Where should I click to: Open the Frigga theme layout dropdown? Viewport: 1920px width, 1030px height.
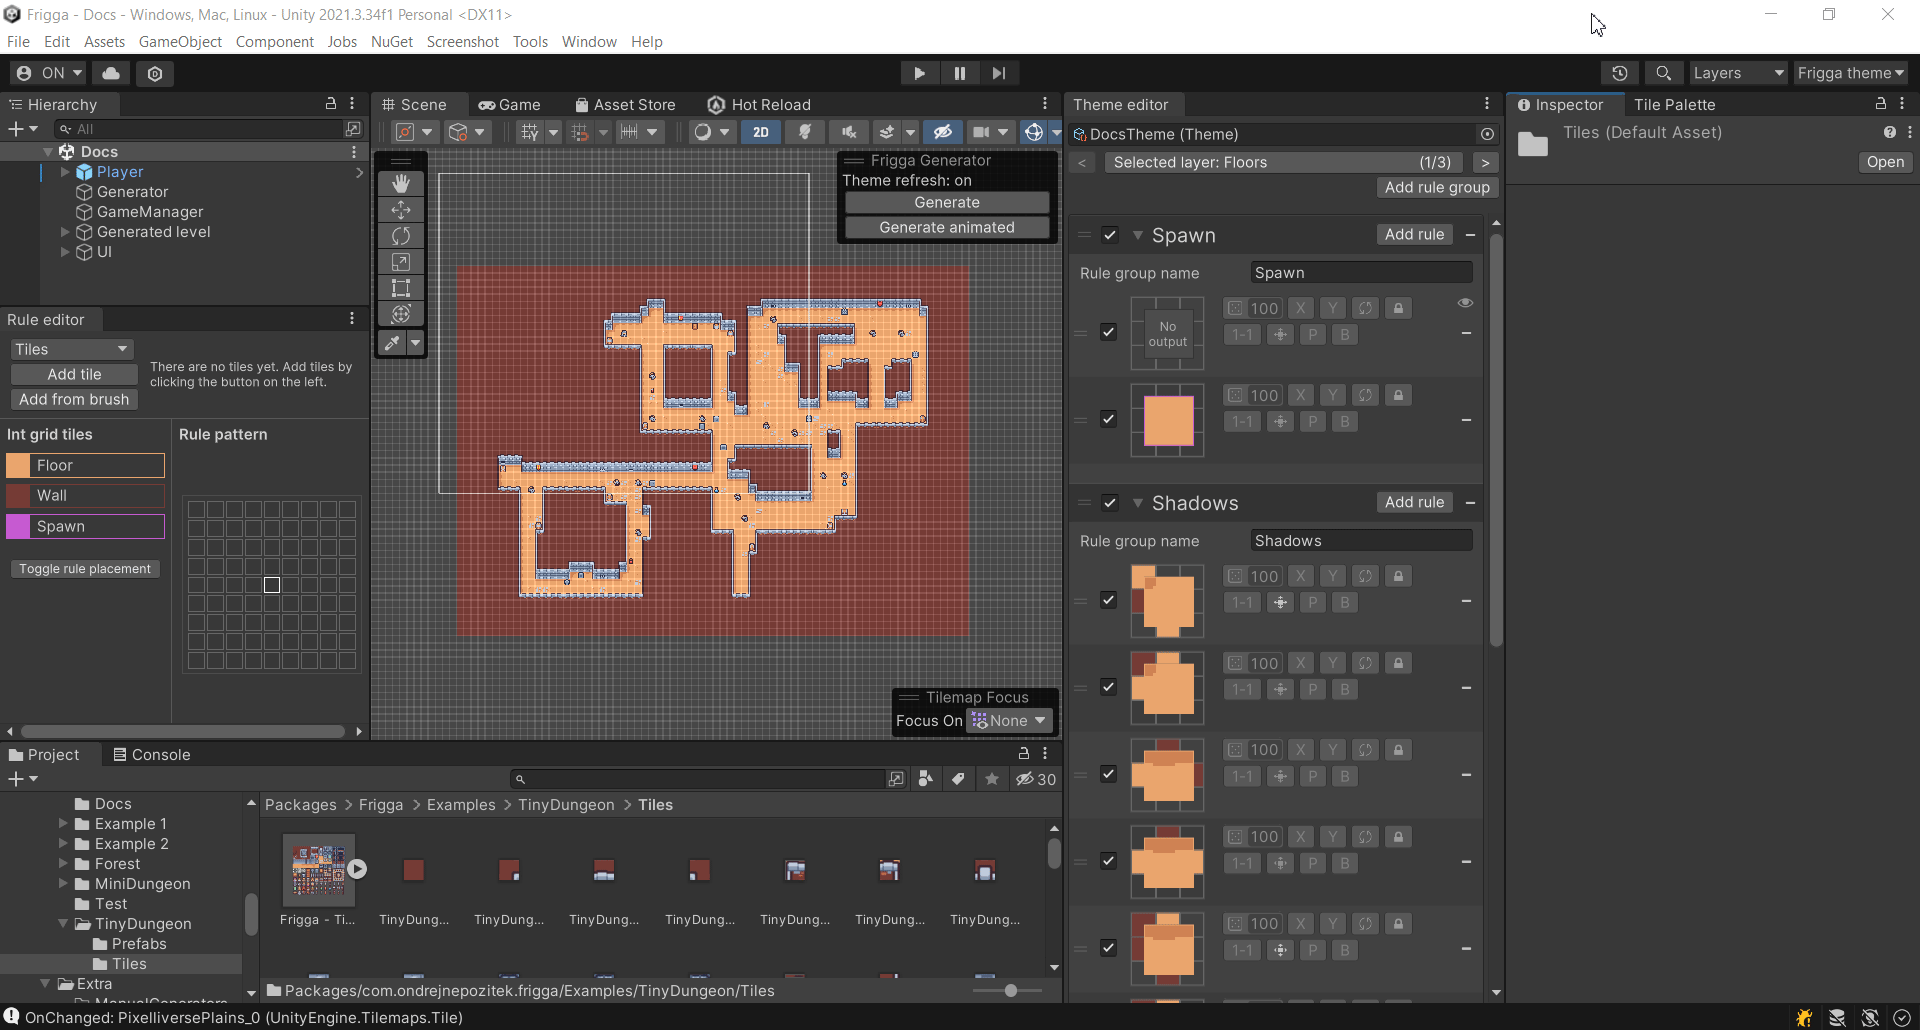(1850, 73)
